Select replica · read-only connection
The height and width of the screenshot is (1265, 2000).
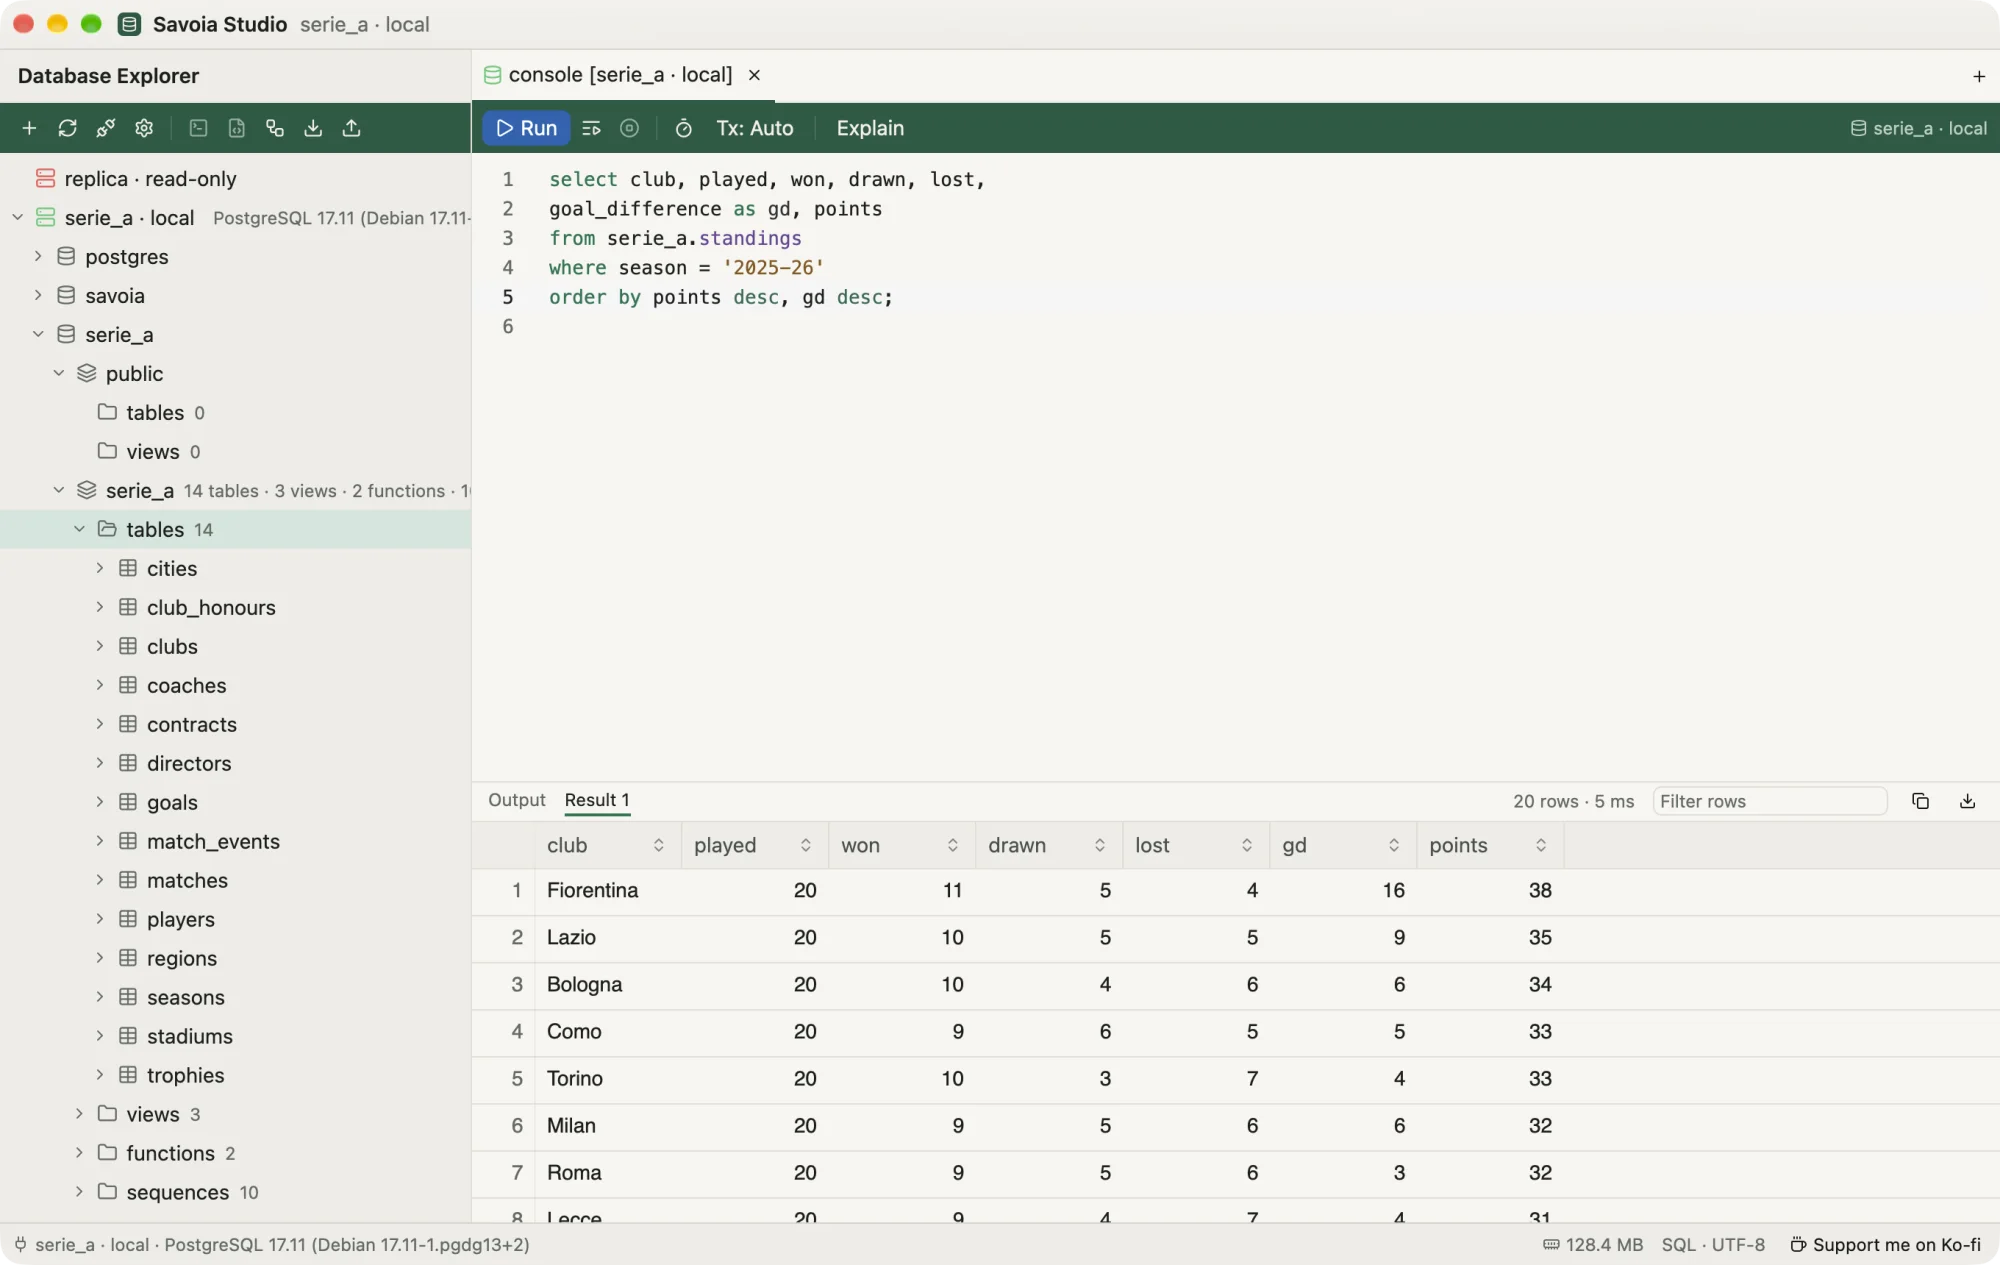[235, 178]
